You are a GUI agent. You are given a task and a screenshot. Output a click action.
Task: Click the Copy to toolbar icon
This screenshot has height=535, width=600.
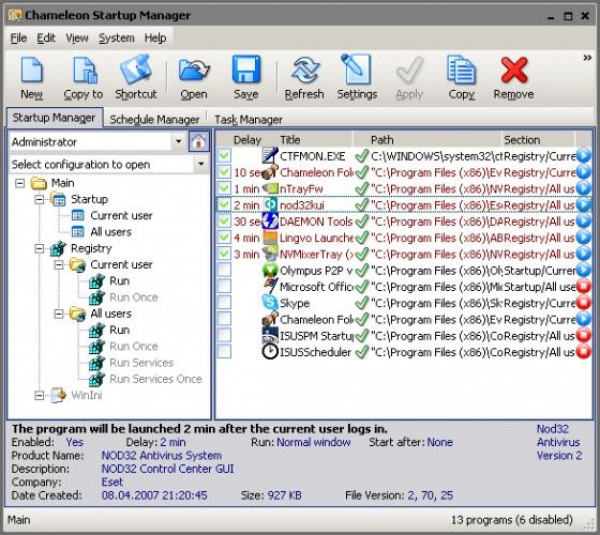[x=84, y=70]
